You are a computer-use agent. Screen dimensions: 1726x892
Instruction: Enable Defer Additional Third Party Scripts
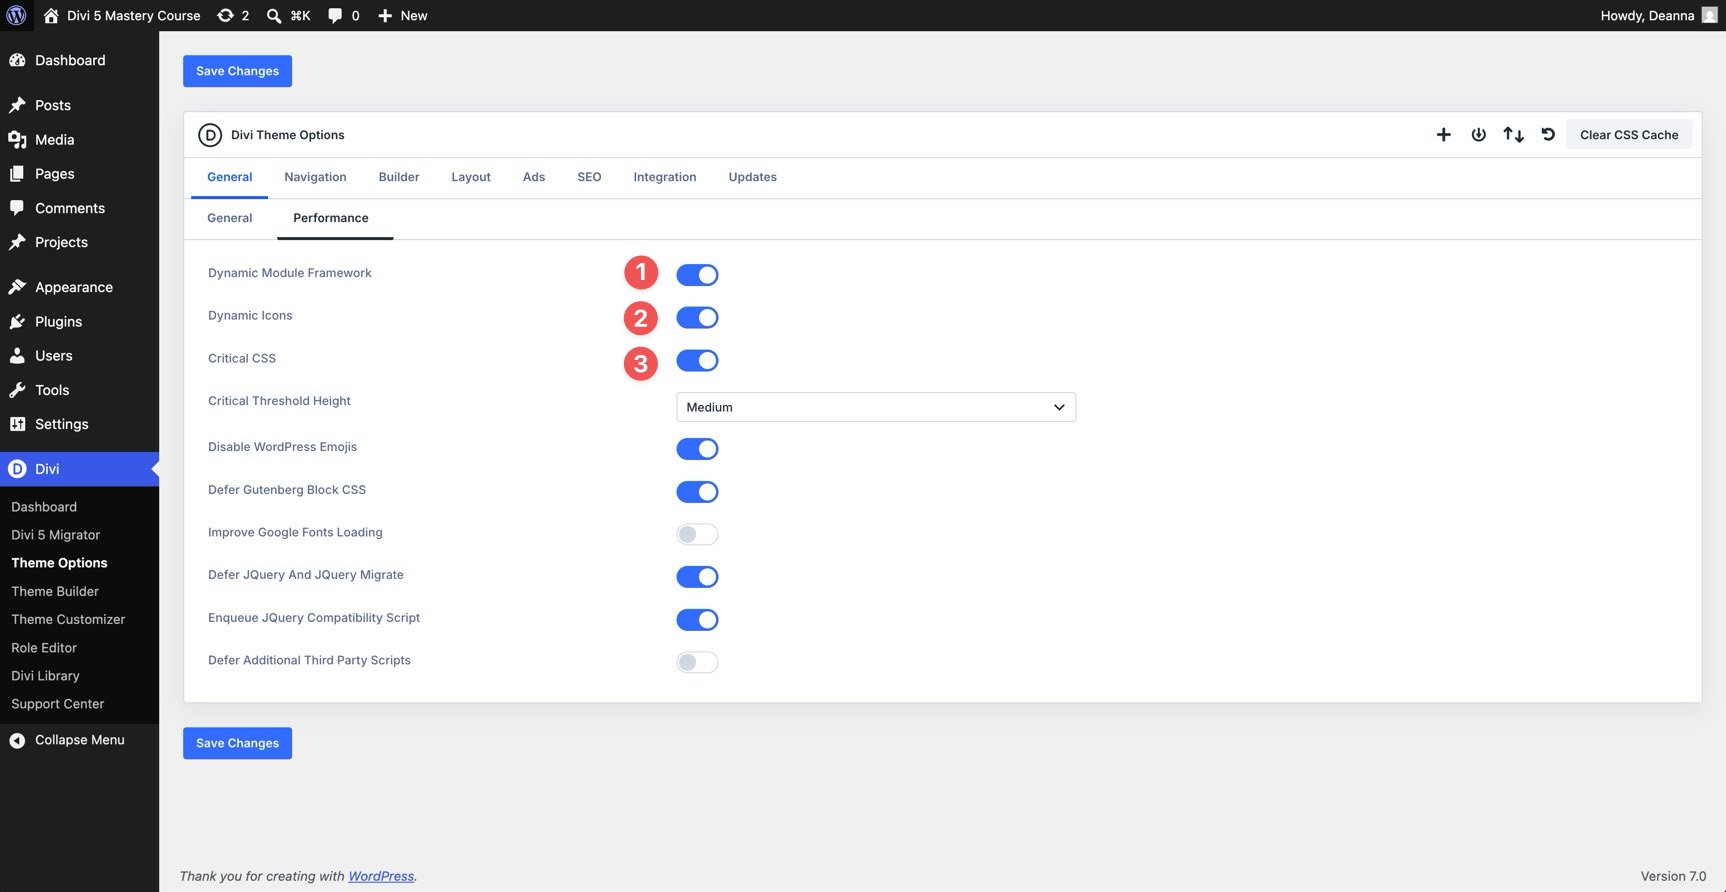[697, 662]
